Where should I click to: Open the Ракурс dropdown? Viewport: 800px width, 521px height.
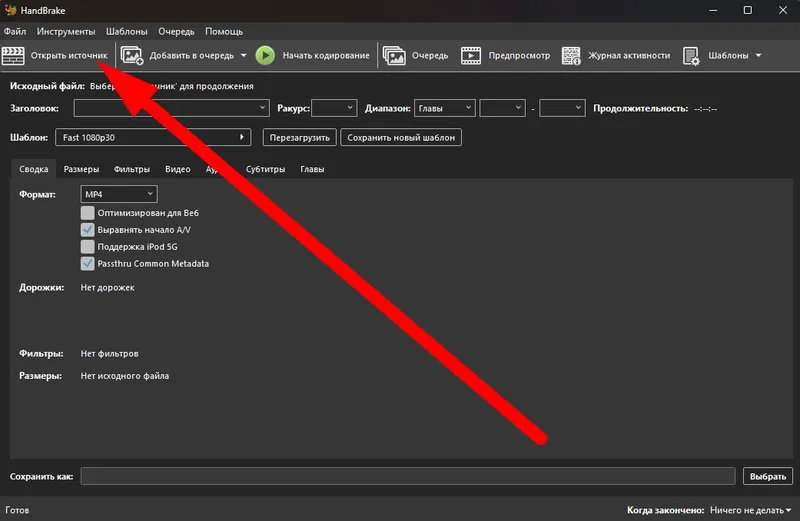pyautogui.click(x=334, y=108)
